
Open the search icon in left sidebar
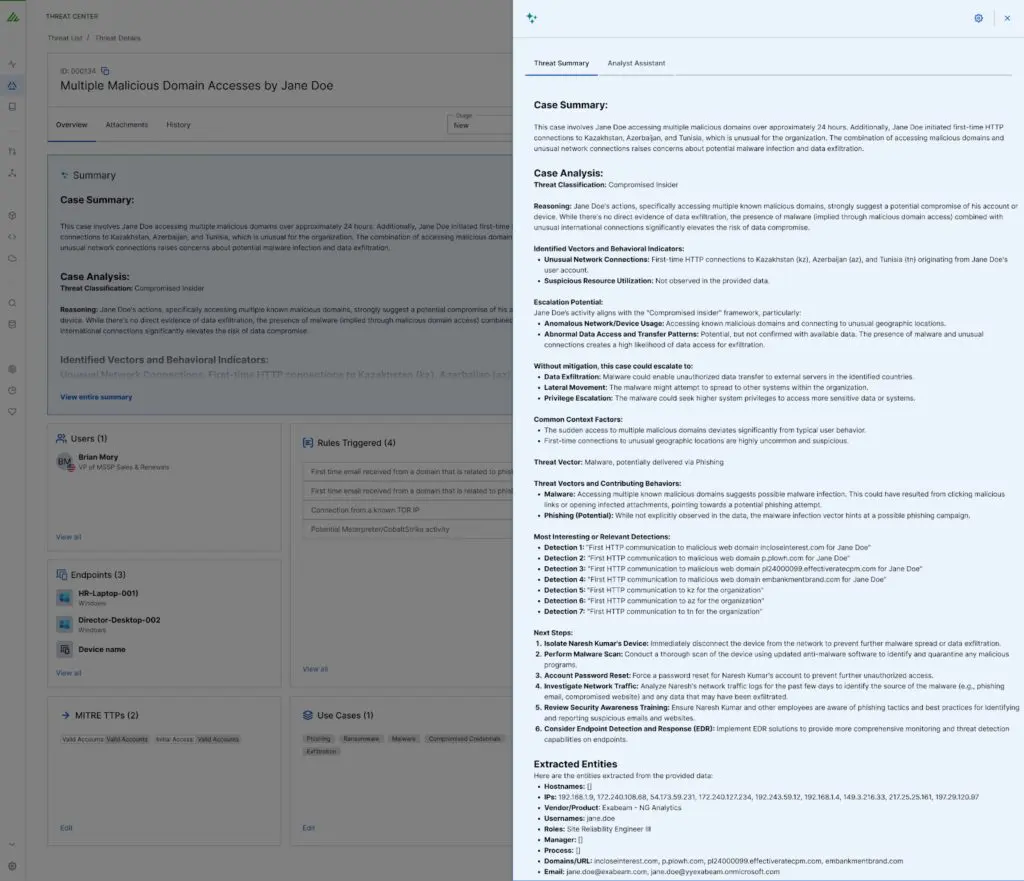point(12,303)
